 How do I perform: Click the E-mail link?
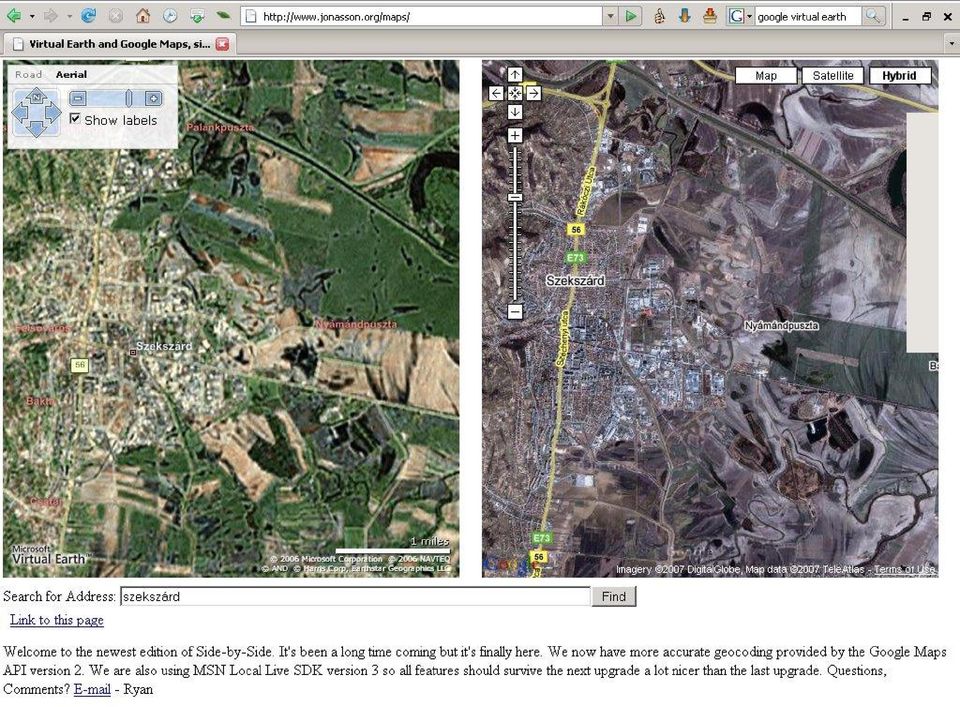pos(92,689)
